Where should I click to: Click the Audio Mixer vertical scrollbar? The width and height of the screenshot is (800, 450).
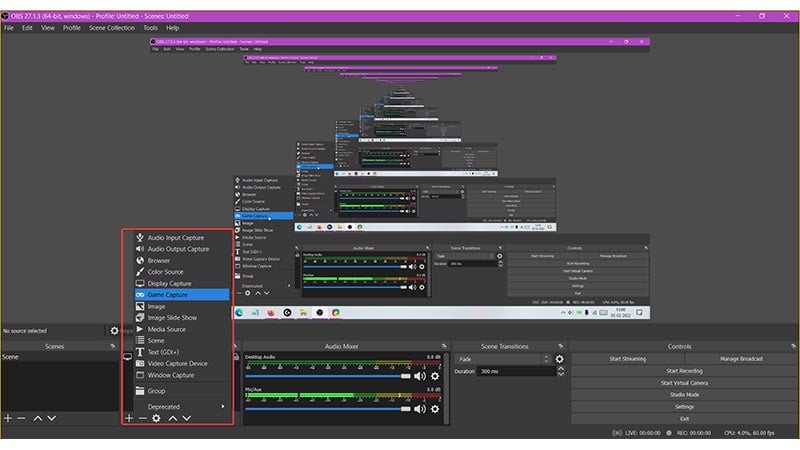[x=446, y=388]
